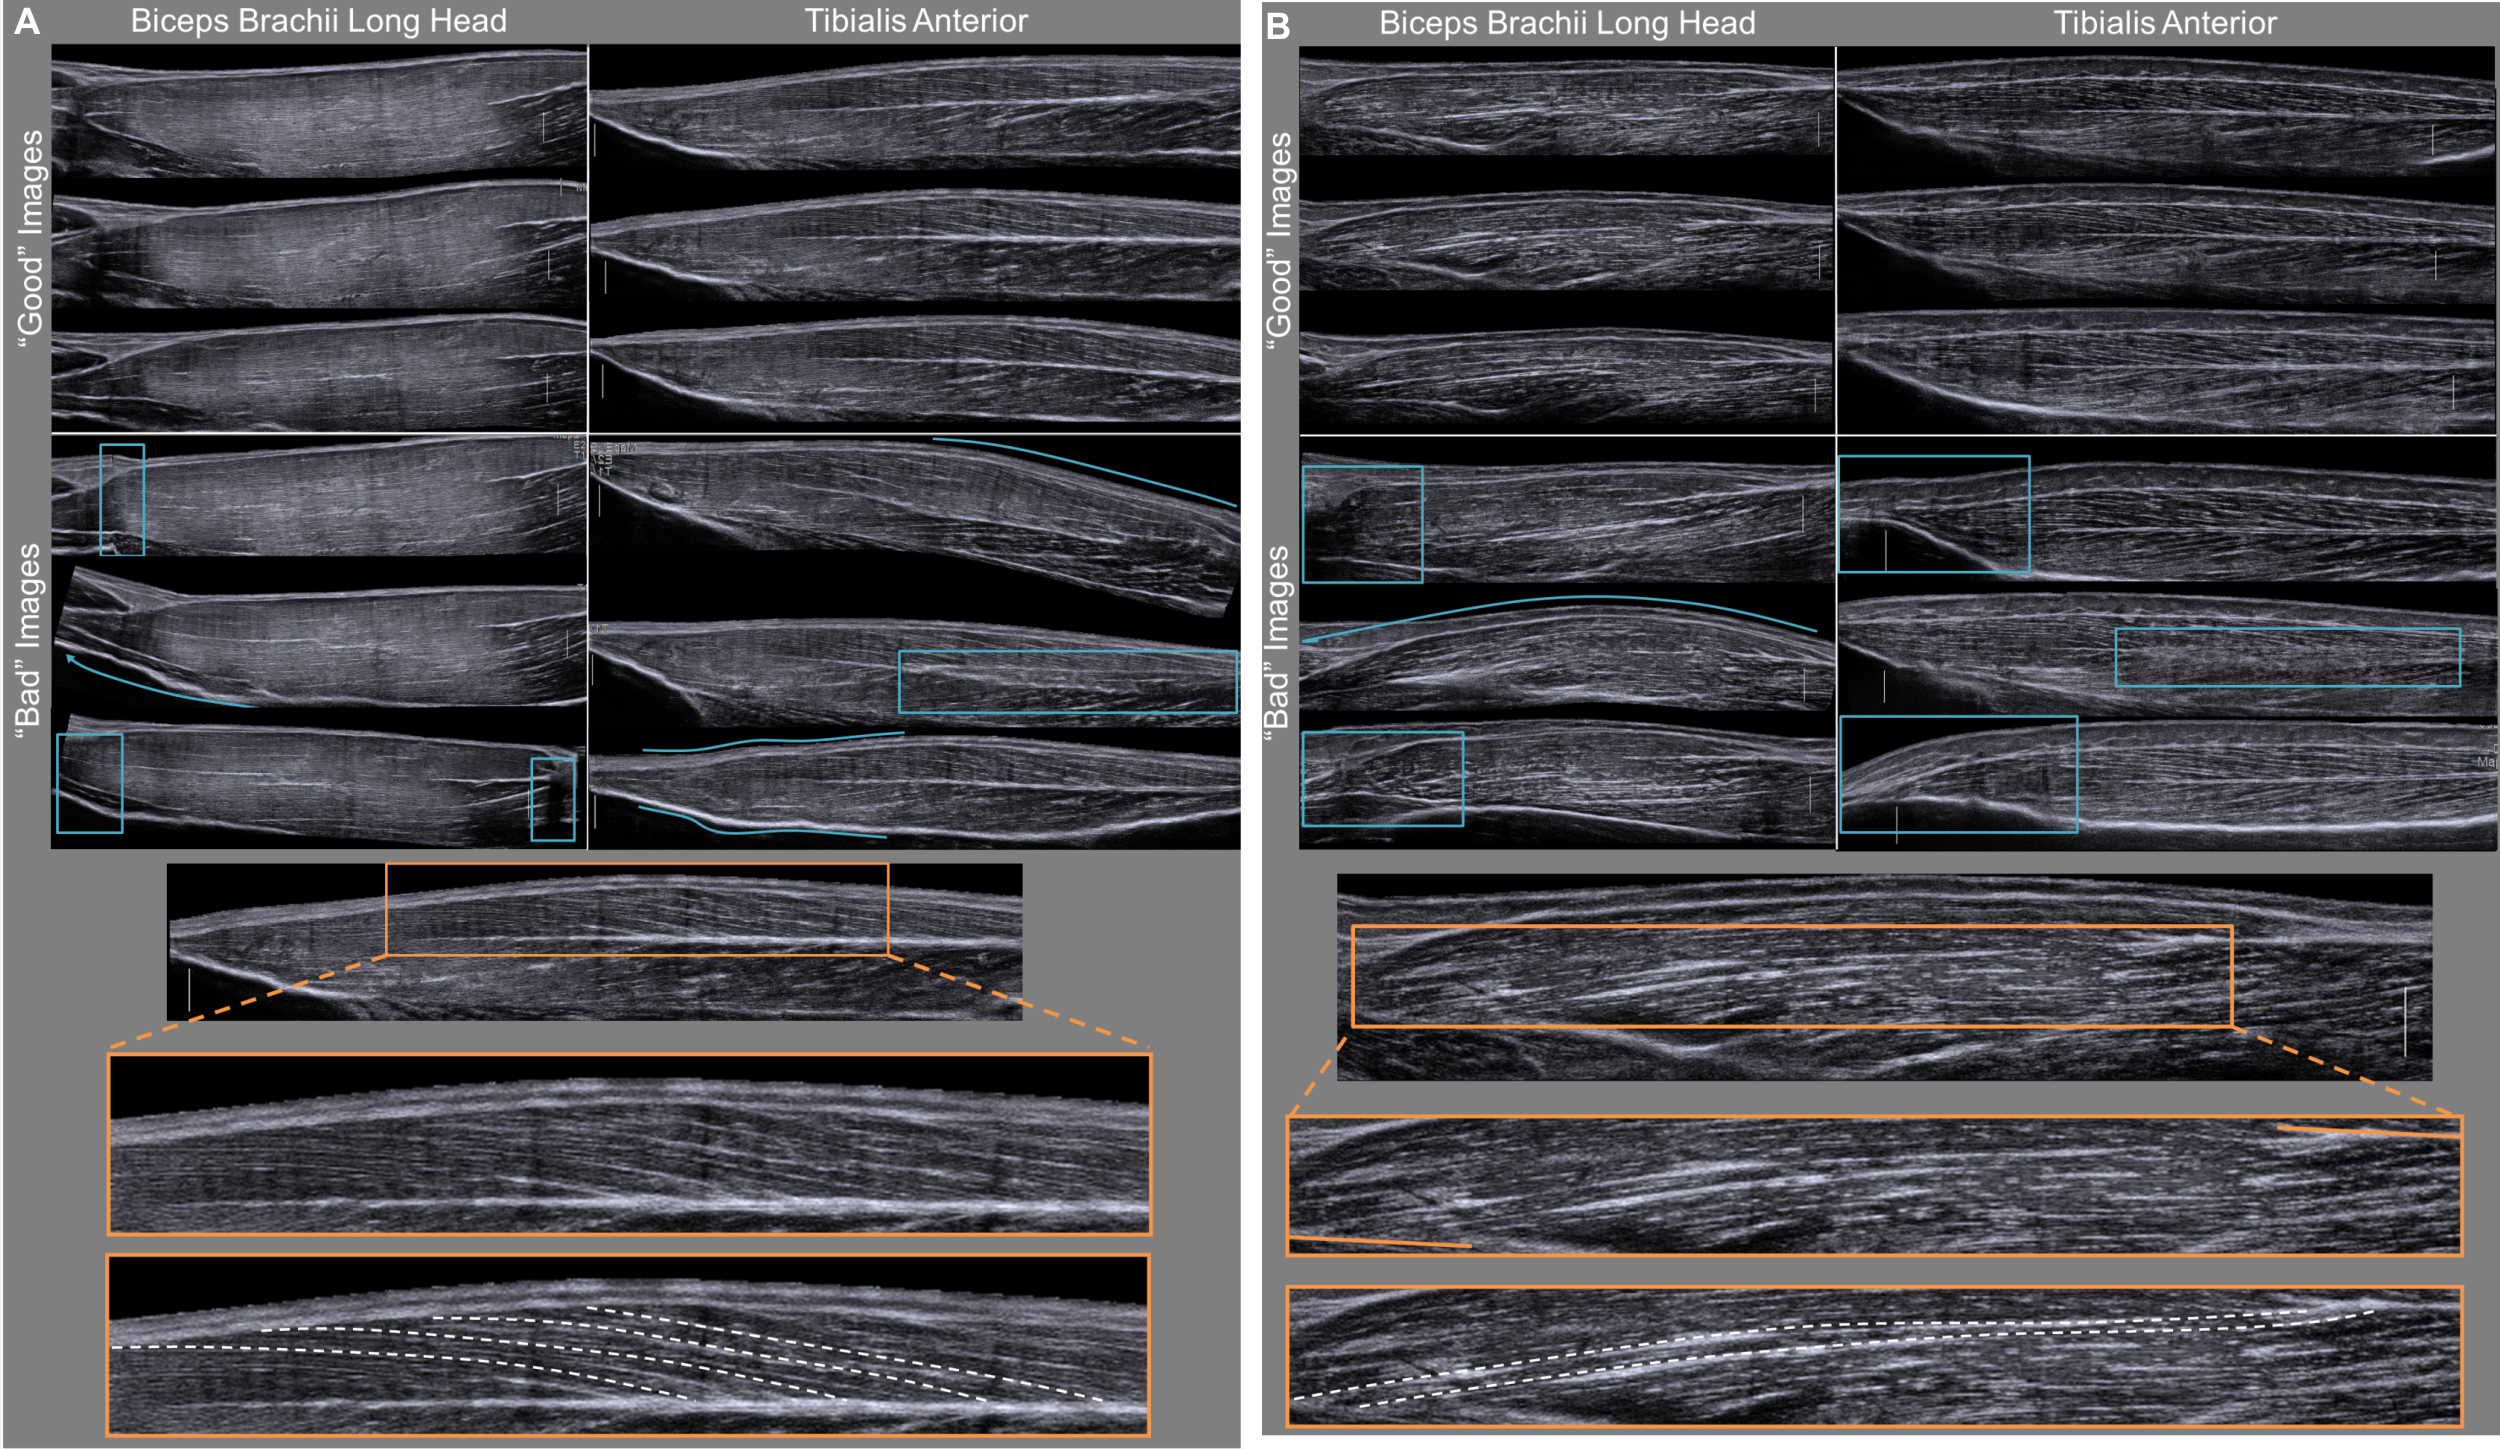Viewport: 2500px width, 1449px height.
Task: Select Tibialis Anterior heading in panel B
Action: coord(2164,23)
